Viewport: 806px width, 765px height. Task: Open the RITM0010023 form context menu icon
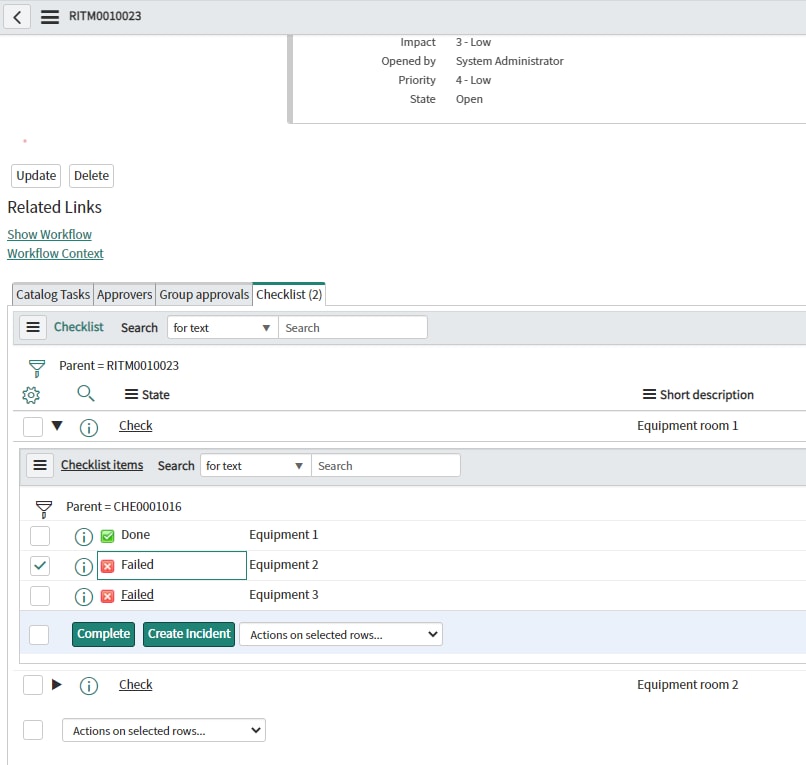click(x=50, y=17)
